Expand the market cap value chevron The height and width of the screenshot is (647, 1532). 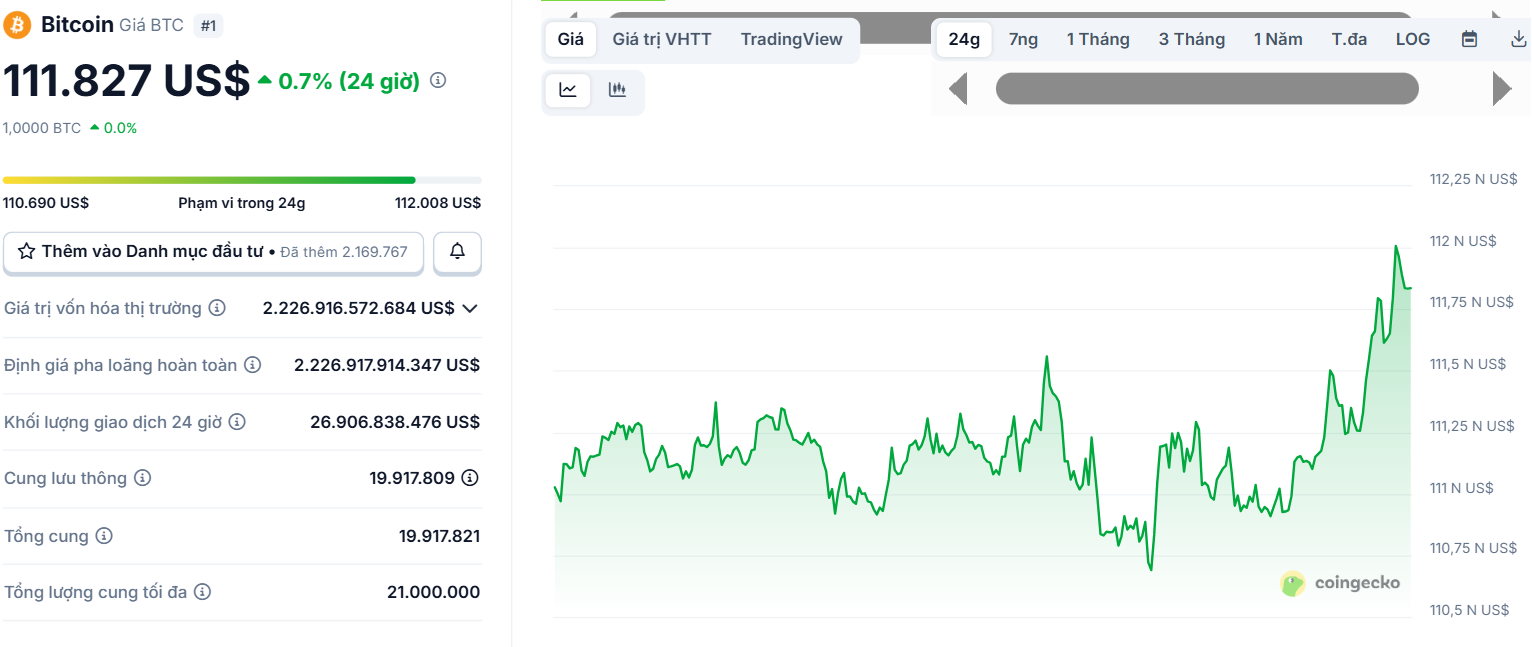pos(470,308)
